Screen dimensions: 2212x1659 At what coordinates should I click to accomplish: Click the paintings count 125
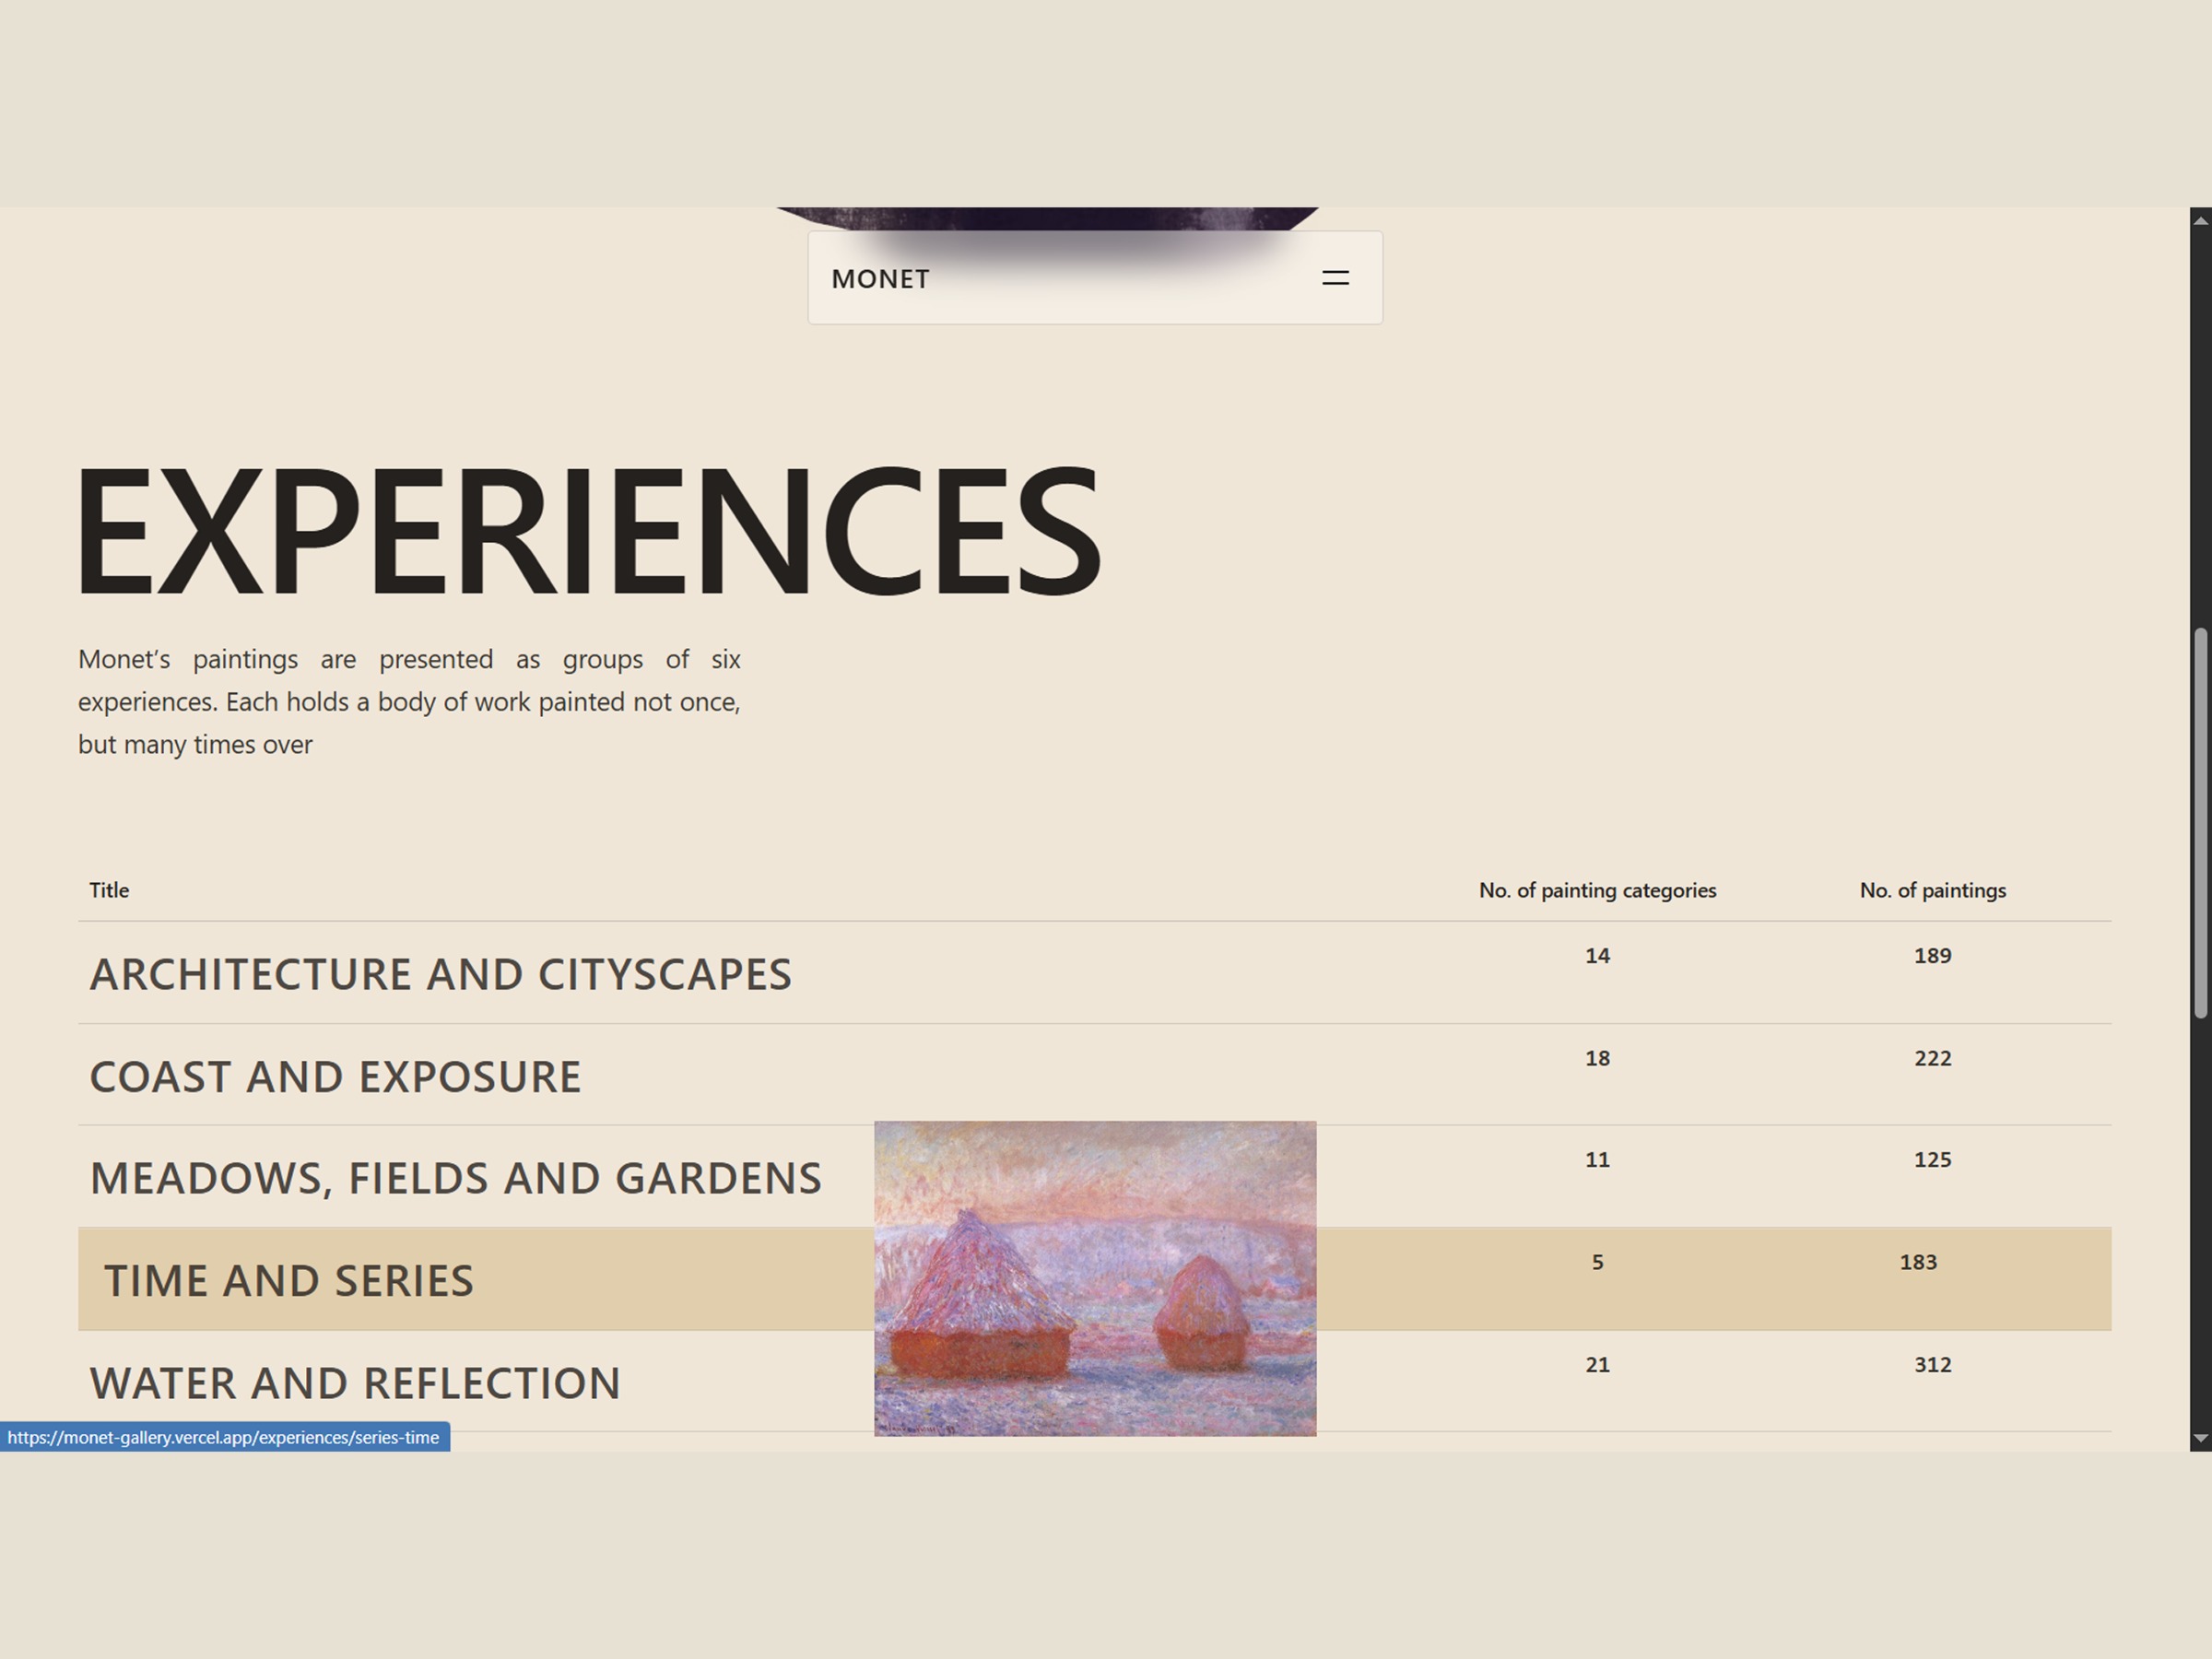[x=1932, y=1160]
